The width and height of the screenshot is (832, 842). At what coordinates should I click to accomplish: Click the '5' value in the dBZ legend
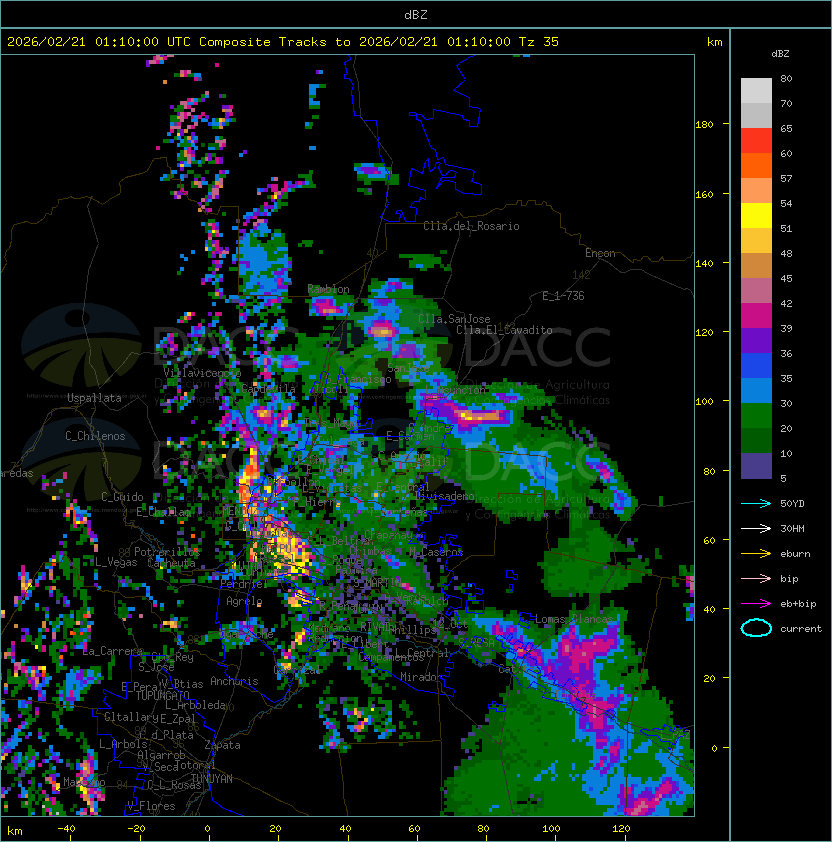[783, 478]
